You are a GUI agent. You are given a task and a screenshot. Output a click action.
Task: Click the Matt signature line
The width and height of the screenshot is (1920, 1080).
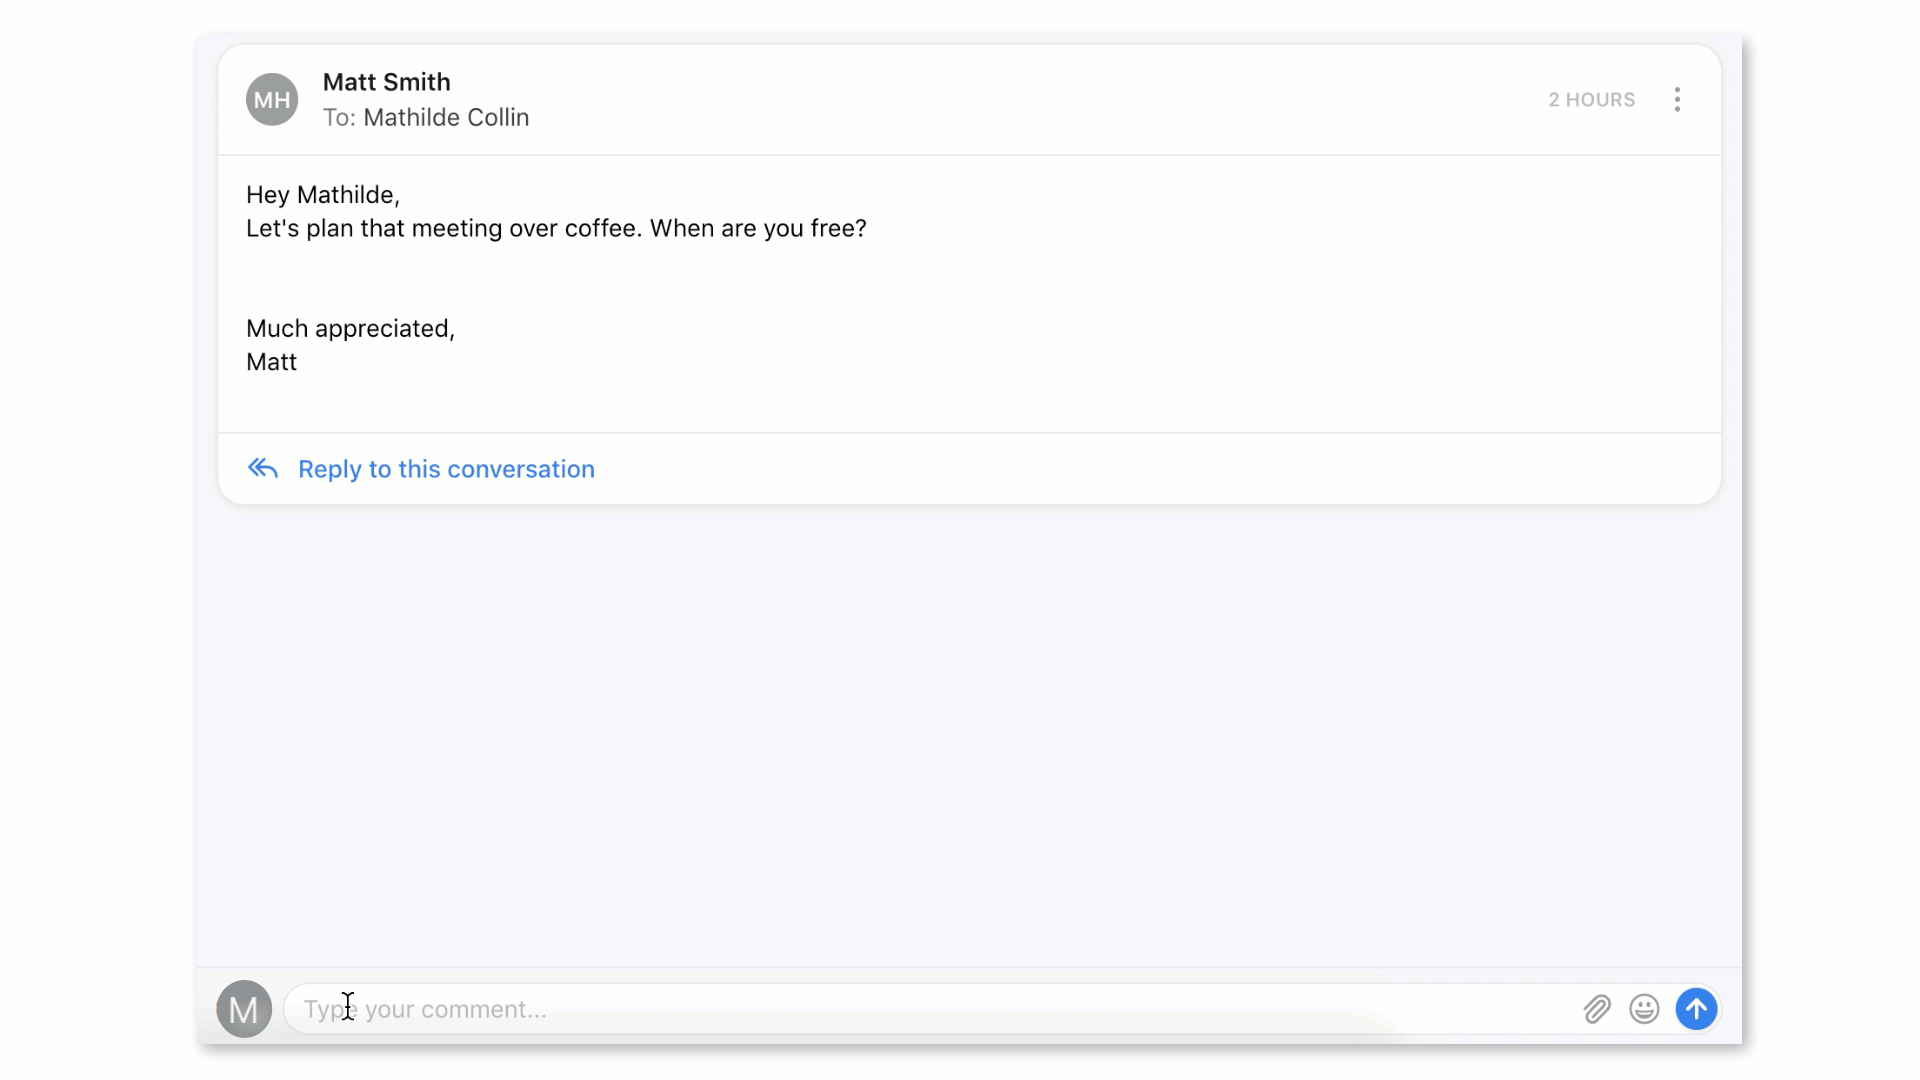271,362
